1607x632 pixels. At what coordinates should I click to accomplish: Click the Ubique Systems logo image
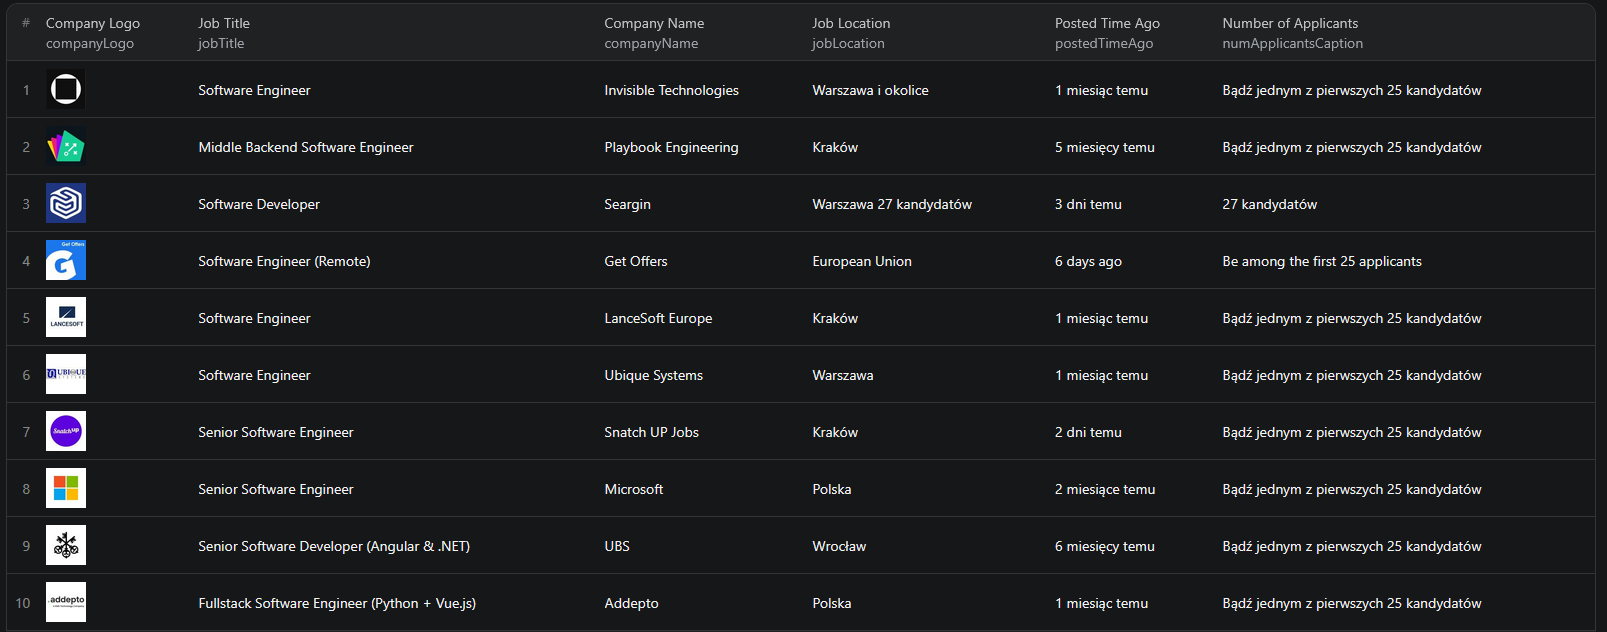pos(66,375)
